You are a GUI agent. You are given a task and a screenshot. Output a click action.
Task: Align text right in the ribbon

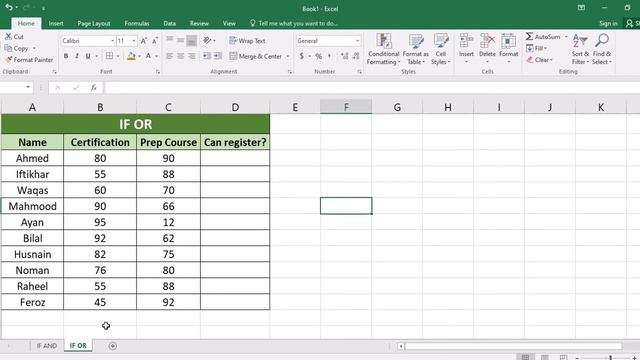point(191,56)
